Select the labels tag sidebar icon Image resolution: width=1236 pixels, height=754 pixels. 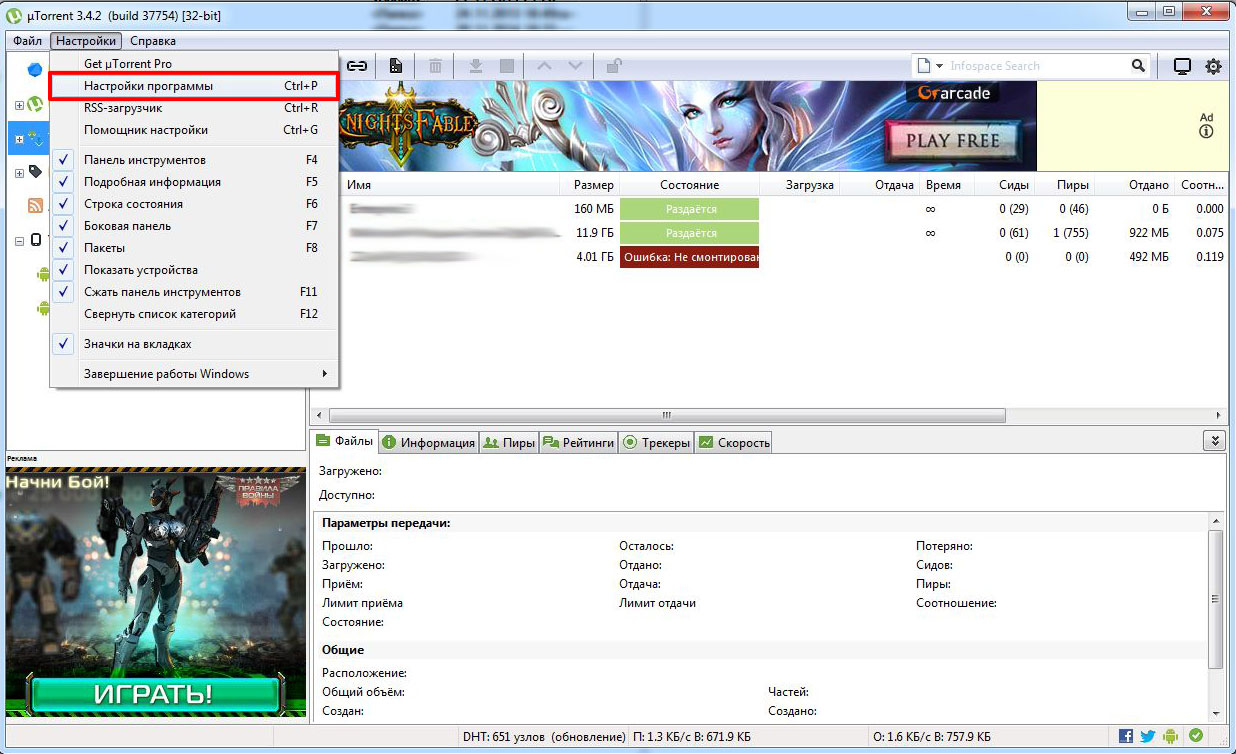36,172
